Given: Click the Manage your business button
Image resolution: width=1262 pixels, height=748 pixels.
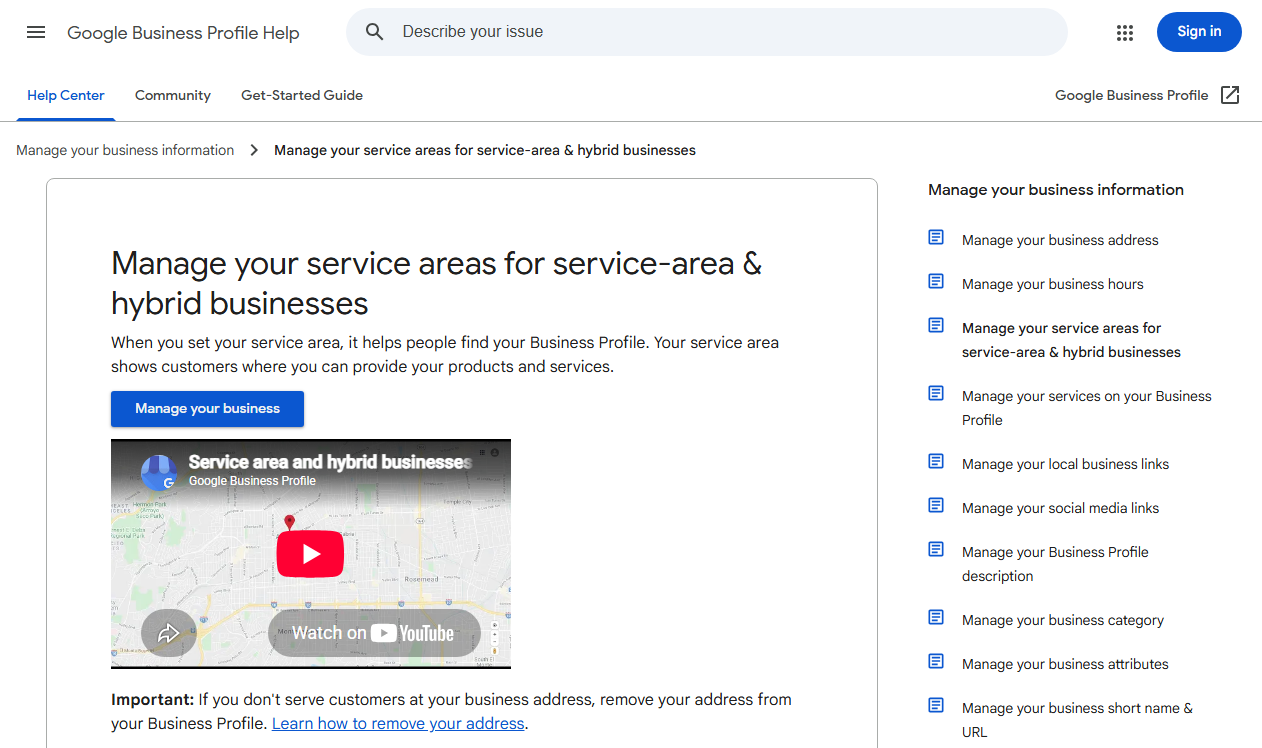Looking at the screenshot, I should (207, 409).
